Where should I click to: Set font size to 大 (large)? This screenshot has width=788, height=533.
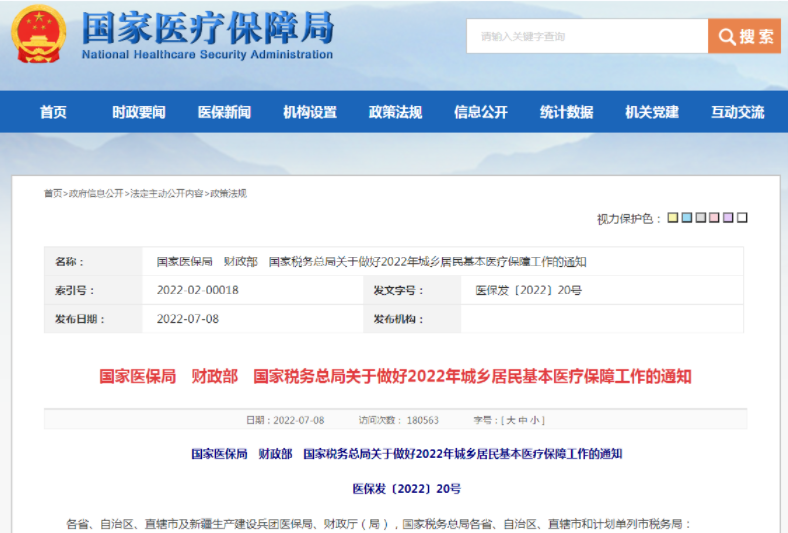[x=510, y=421]
